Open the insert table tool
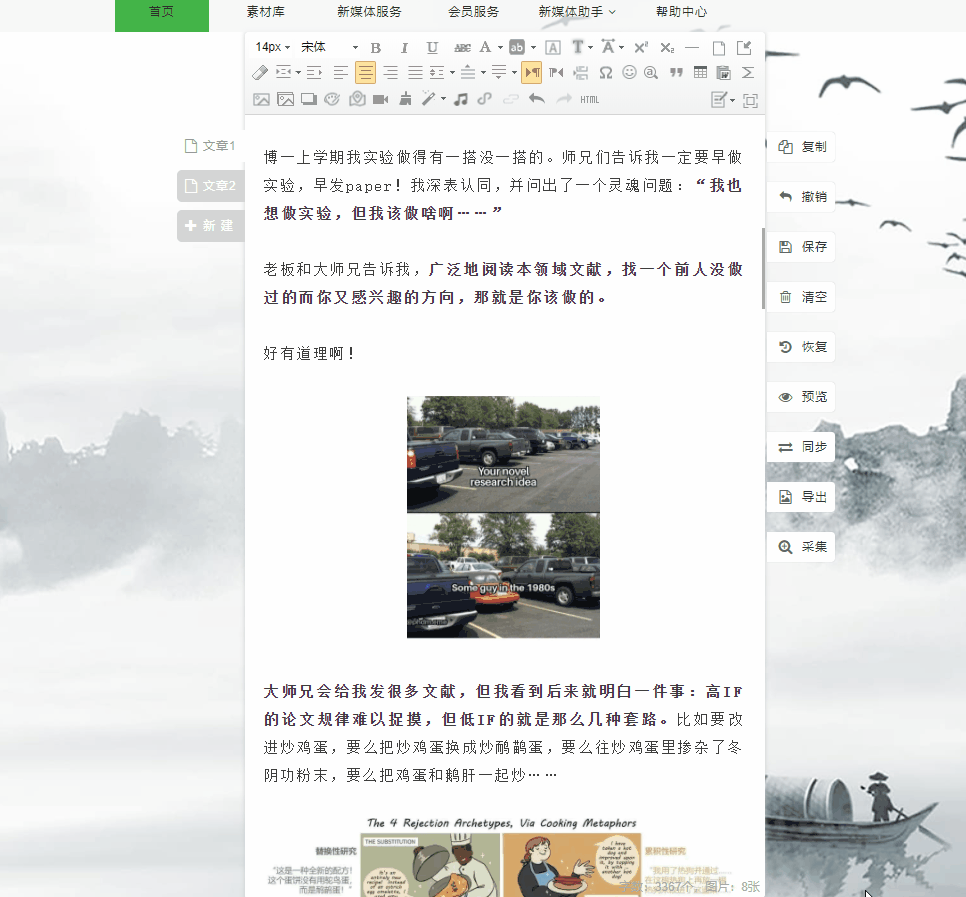The width and height of the screenshot is (966, 897). tap(700, 72)
